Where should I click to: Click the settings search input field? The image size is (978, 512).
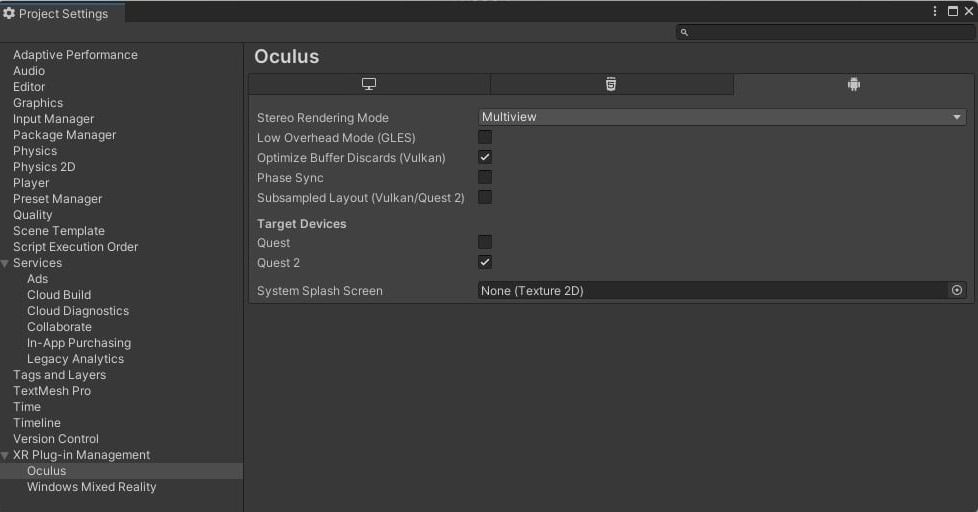coord(825,32)
